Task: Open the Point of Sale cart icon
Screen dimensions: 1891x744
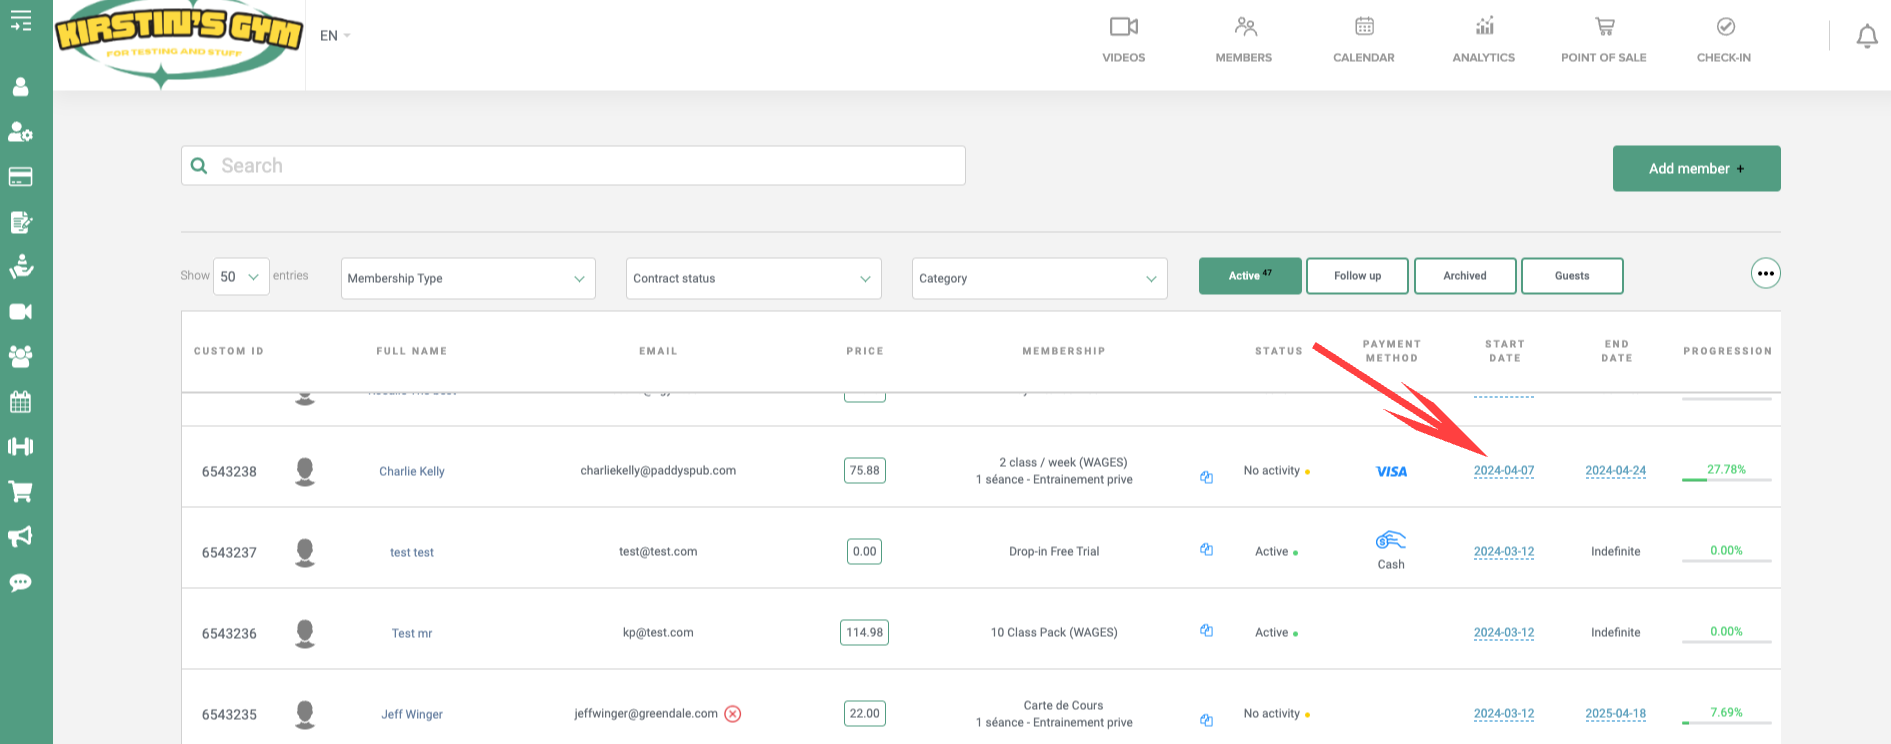Action: (x=1604, y=27)
